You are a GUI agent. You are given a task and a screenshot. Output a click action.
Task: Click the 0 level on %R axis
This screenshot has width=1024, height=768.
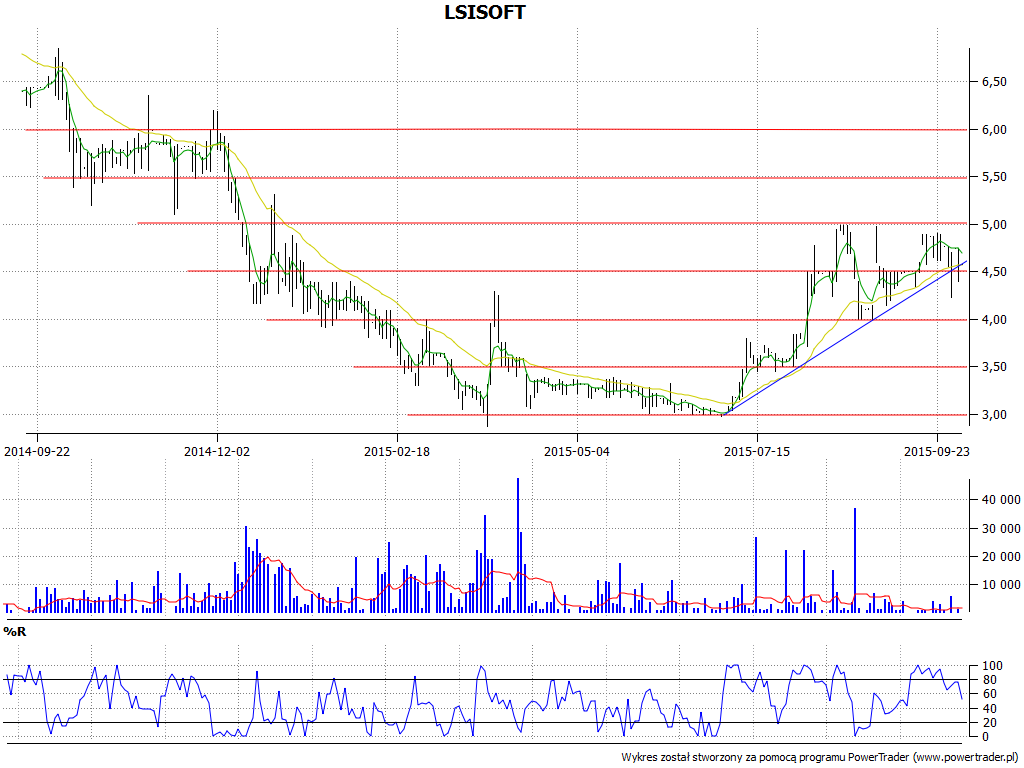pos(985,737)
